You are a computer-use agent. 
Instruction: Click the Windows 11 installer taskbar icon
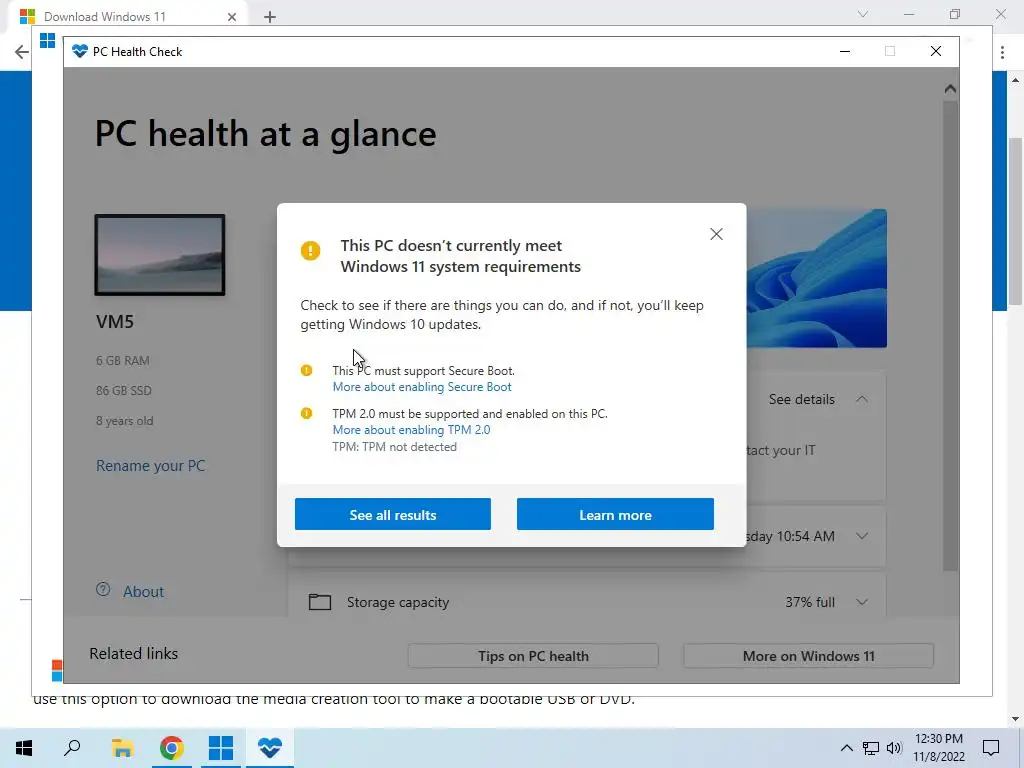(221, 748)
